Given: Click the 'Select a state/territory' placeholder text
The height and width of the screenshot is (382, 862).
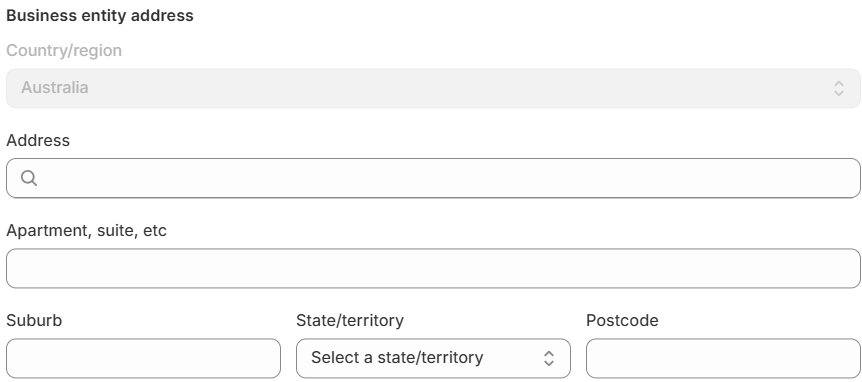Looking at the screenshot, I should coord(397,358).
